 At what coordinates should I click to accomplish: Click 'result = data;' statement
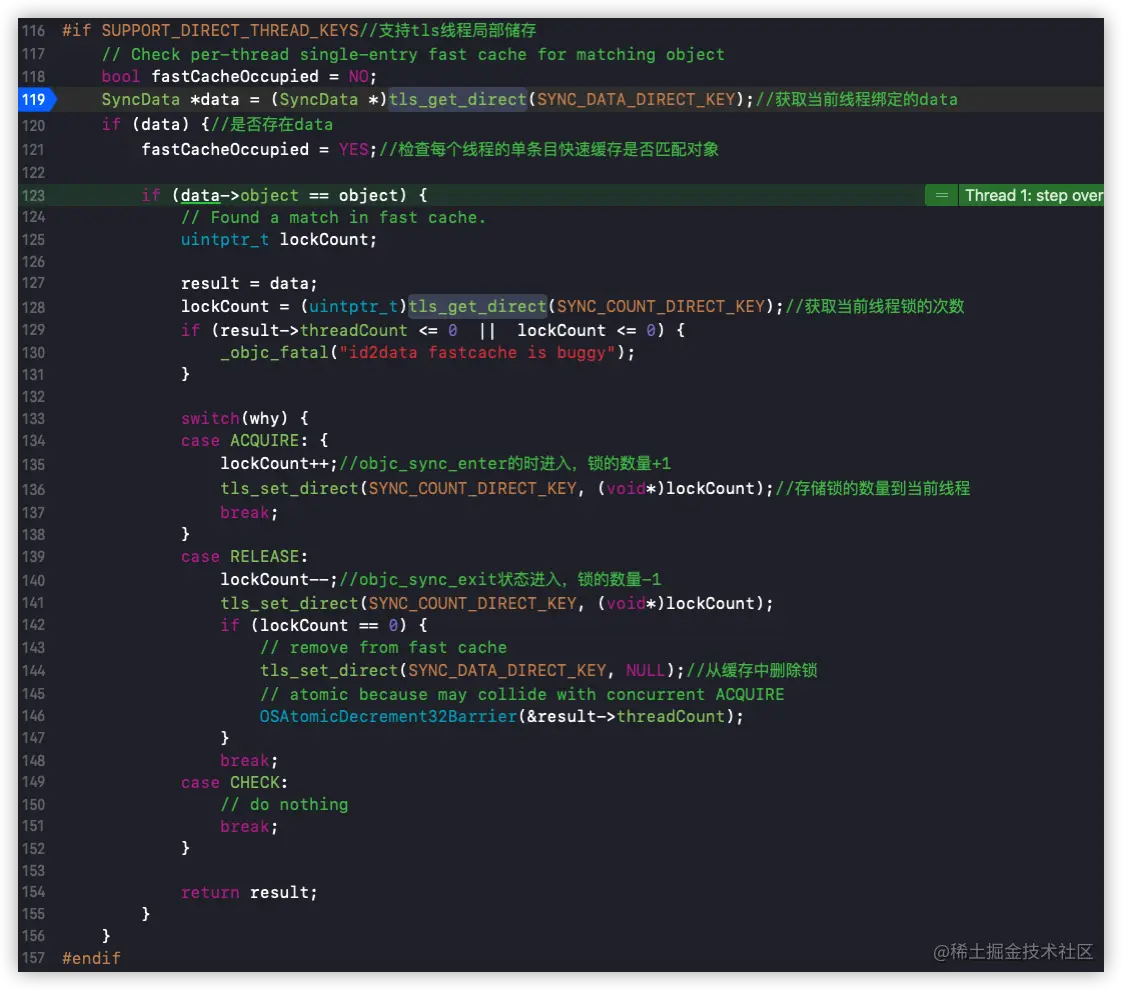click(248, 283)
